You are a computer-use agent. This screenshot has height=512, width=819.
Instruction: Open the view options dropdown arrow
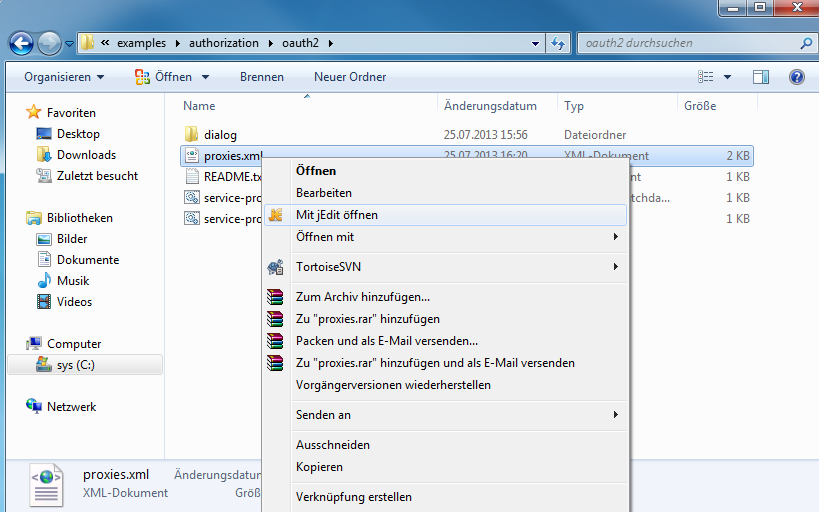coord(727,77)
